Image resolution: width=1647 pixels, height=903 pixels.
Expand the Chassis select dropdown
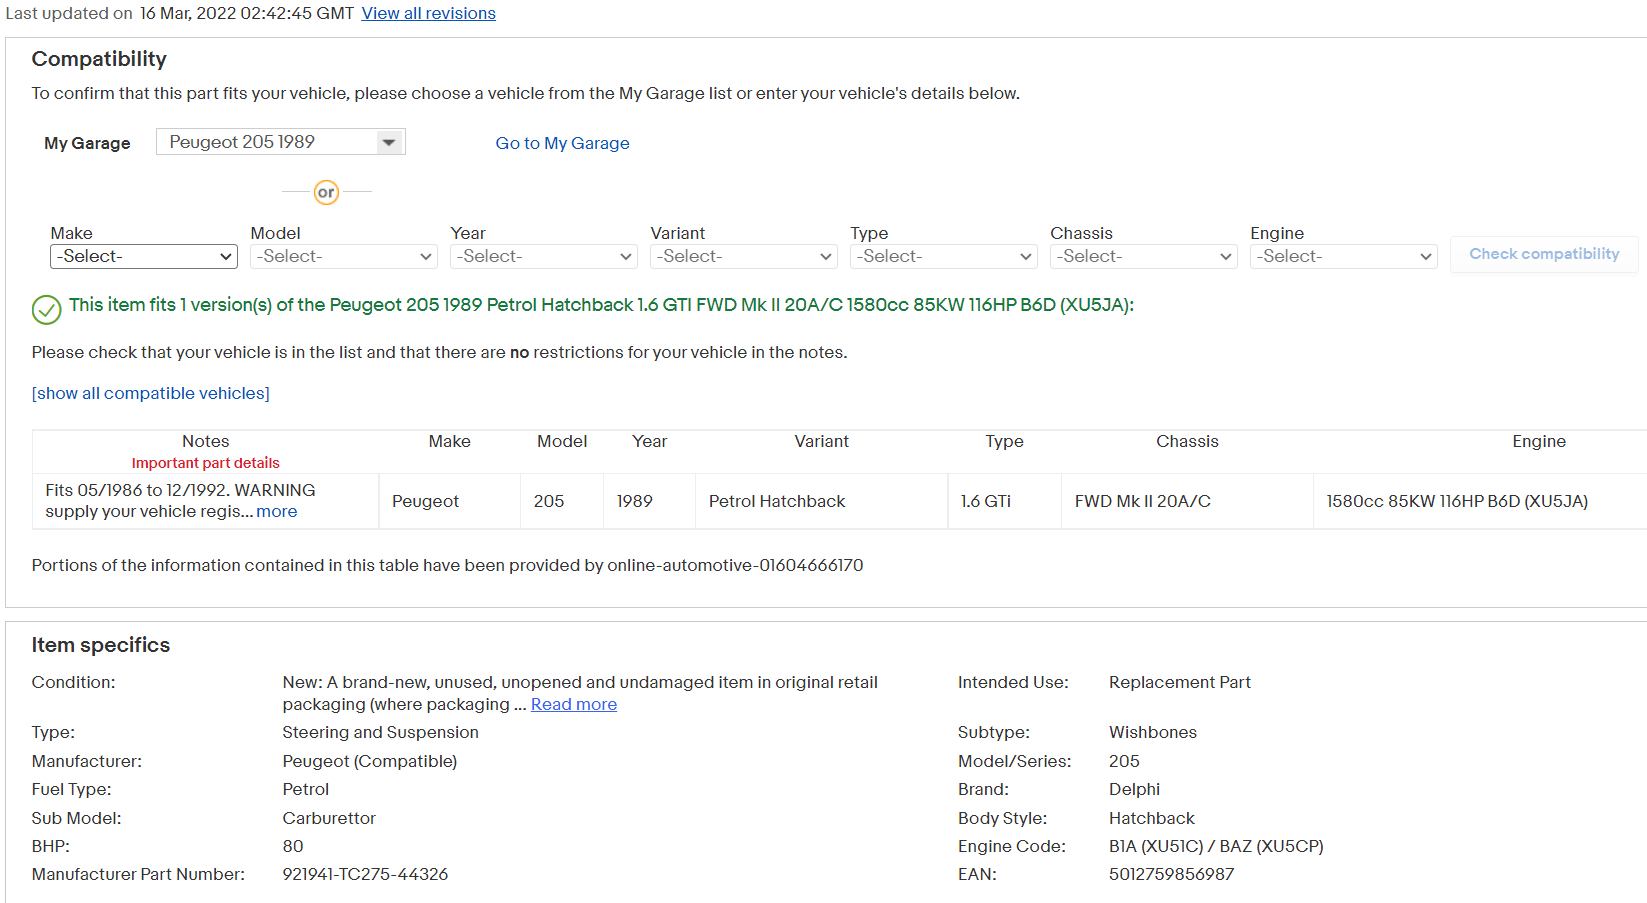click(x=1144, y=257)
